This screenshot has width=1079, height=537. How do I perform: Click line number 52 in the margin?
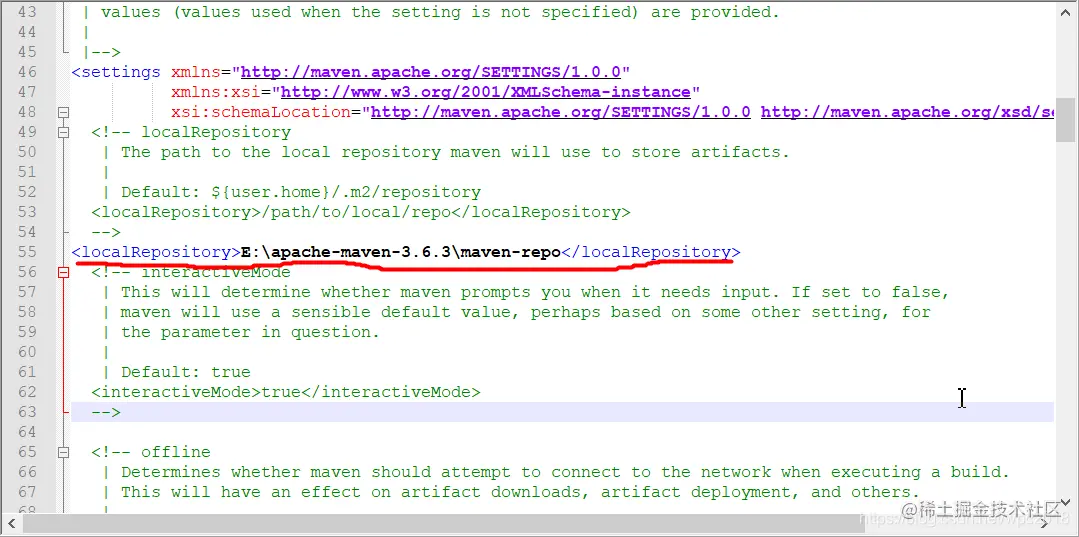[27, 192]
